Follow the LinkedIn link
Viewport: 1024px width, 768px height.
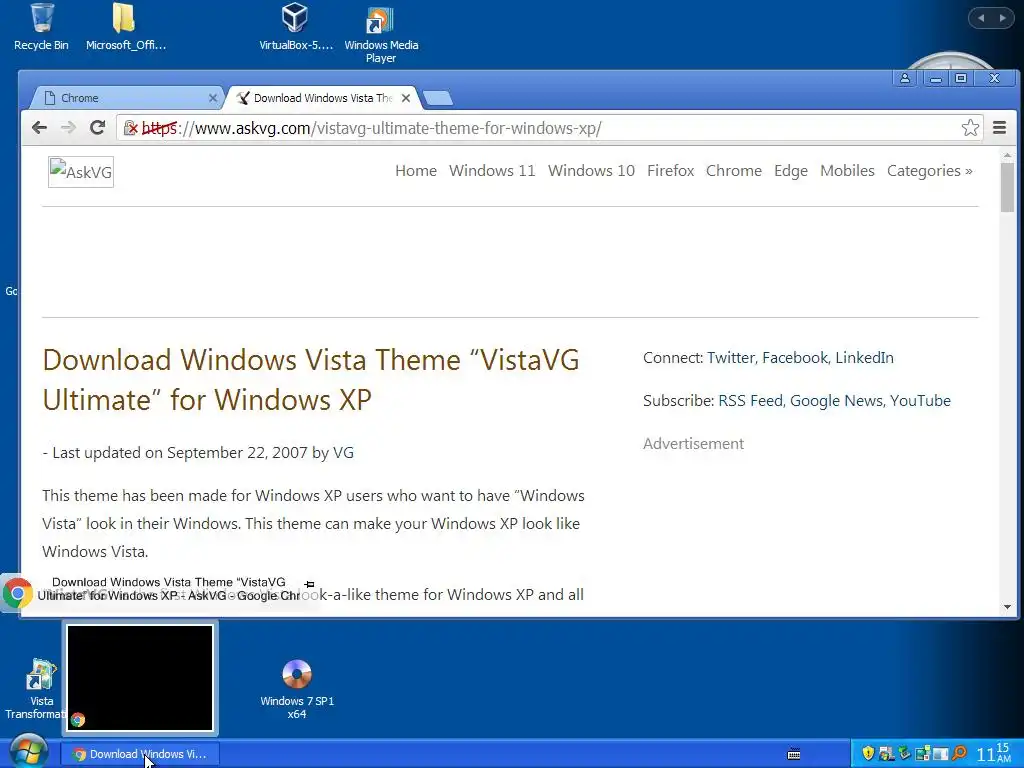point(864,358)
